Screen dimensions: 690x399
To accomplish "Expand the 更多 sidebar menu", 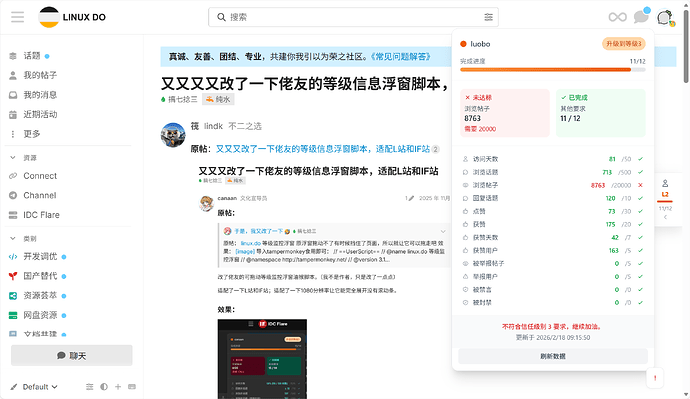I will [x=32, y=134].
